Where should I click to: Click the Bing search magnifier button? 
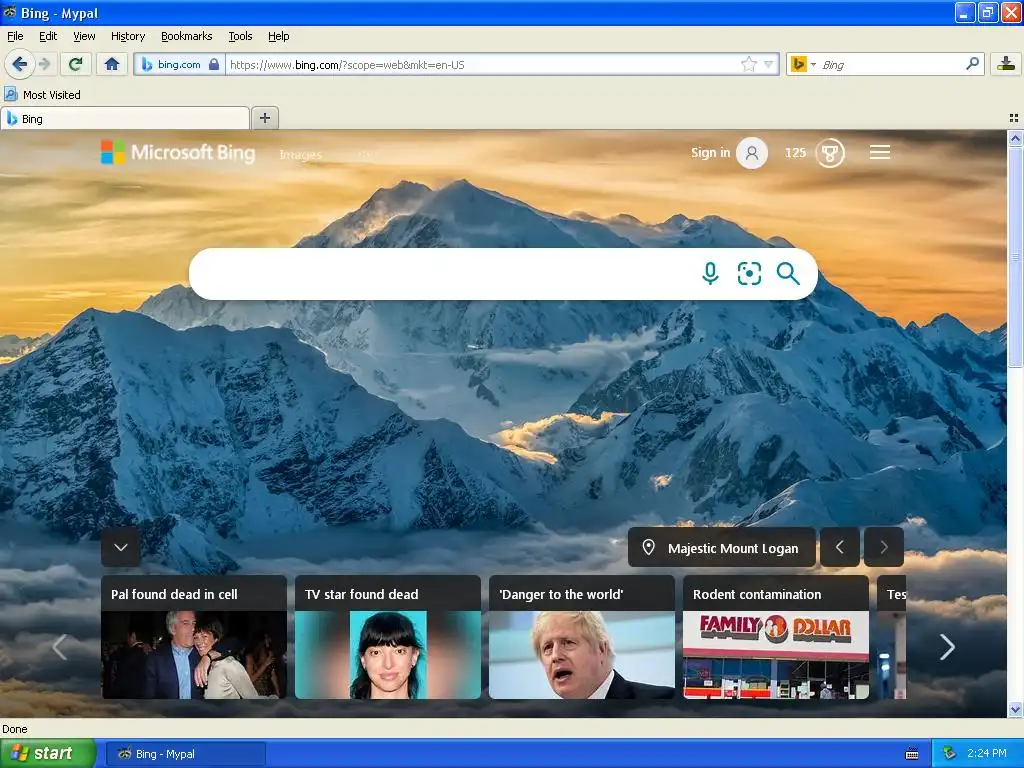[788, 274]
